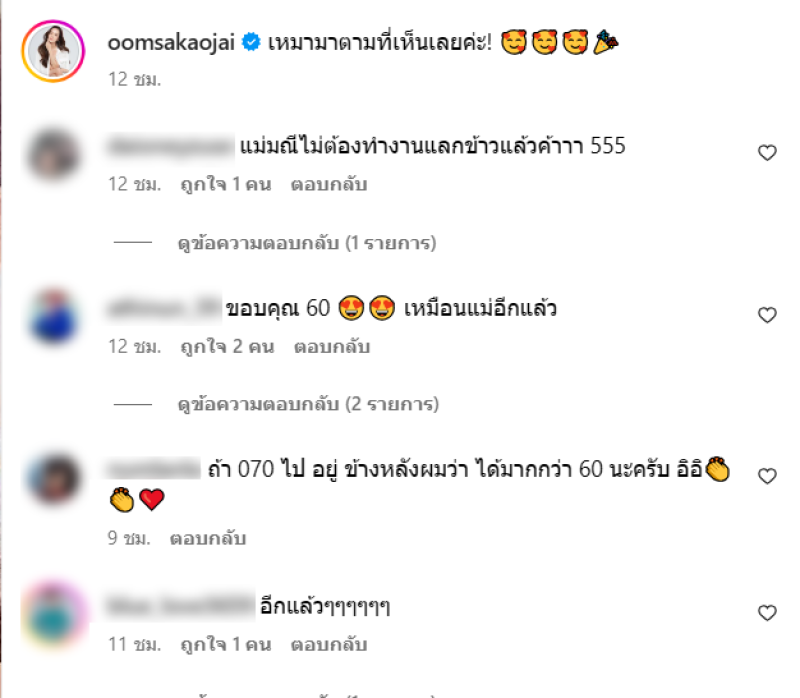Viewport: 800px width, 698px height.
Task: View likes ถูกใจ 1 คน on แม่มณี comment
Action: click(226, 184)
